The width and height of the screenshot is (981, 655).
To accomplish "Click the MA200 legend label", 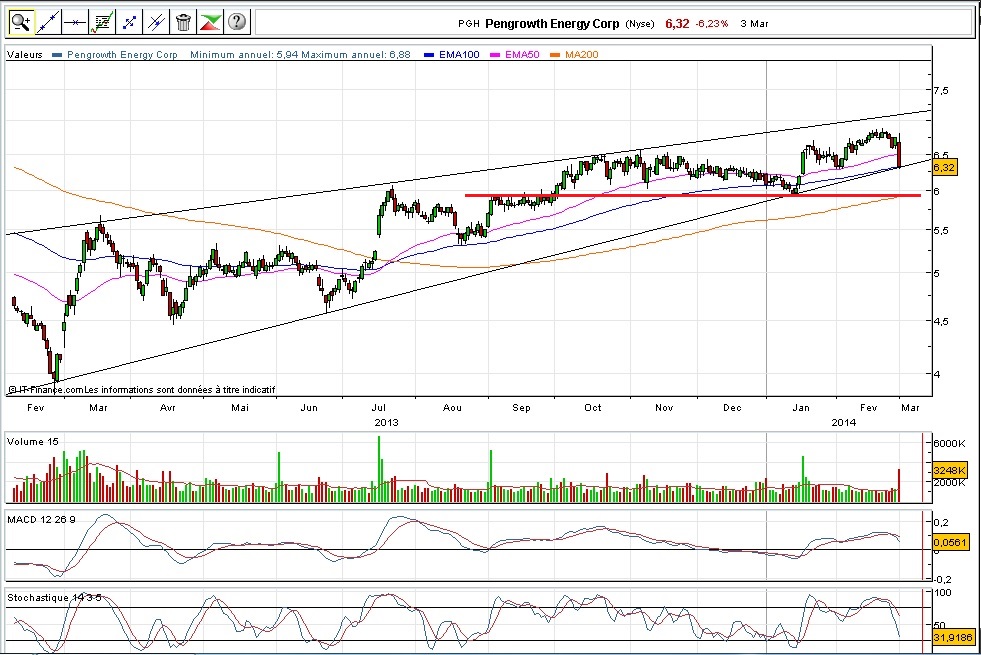I will click(x=581, y=54).
